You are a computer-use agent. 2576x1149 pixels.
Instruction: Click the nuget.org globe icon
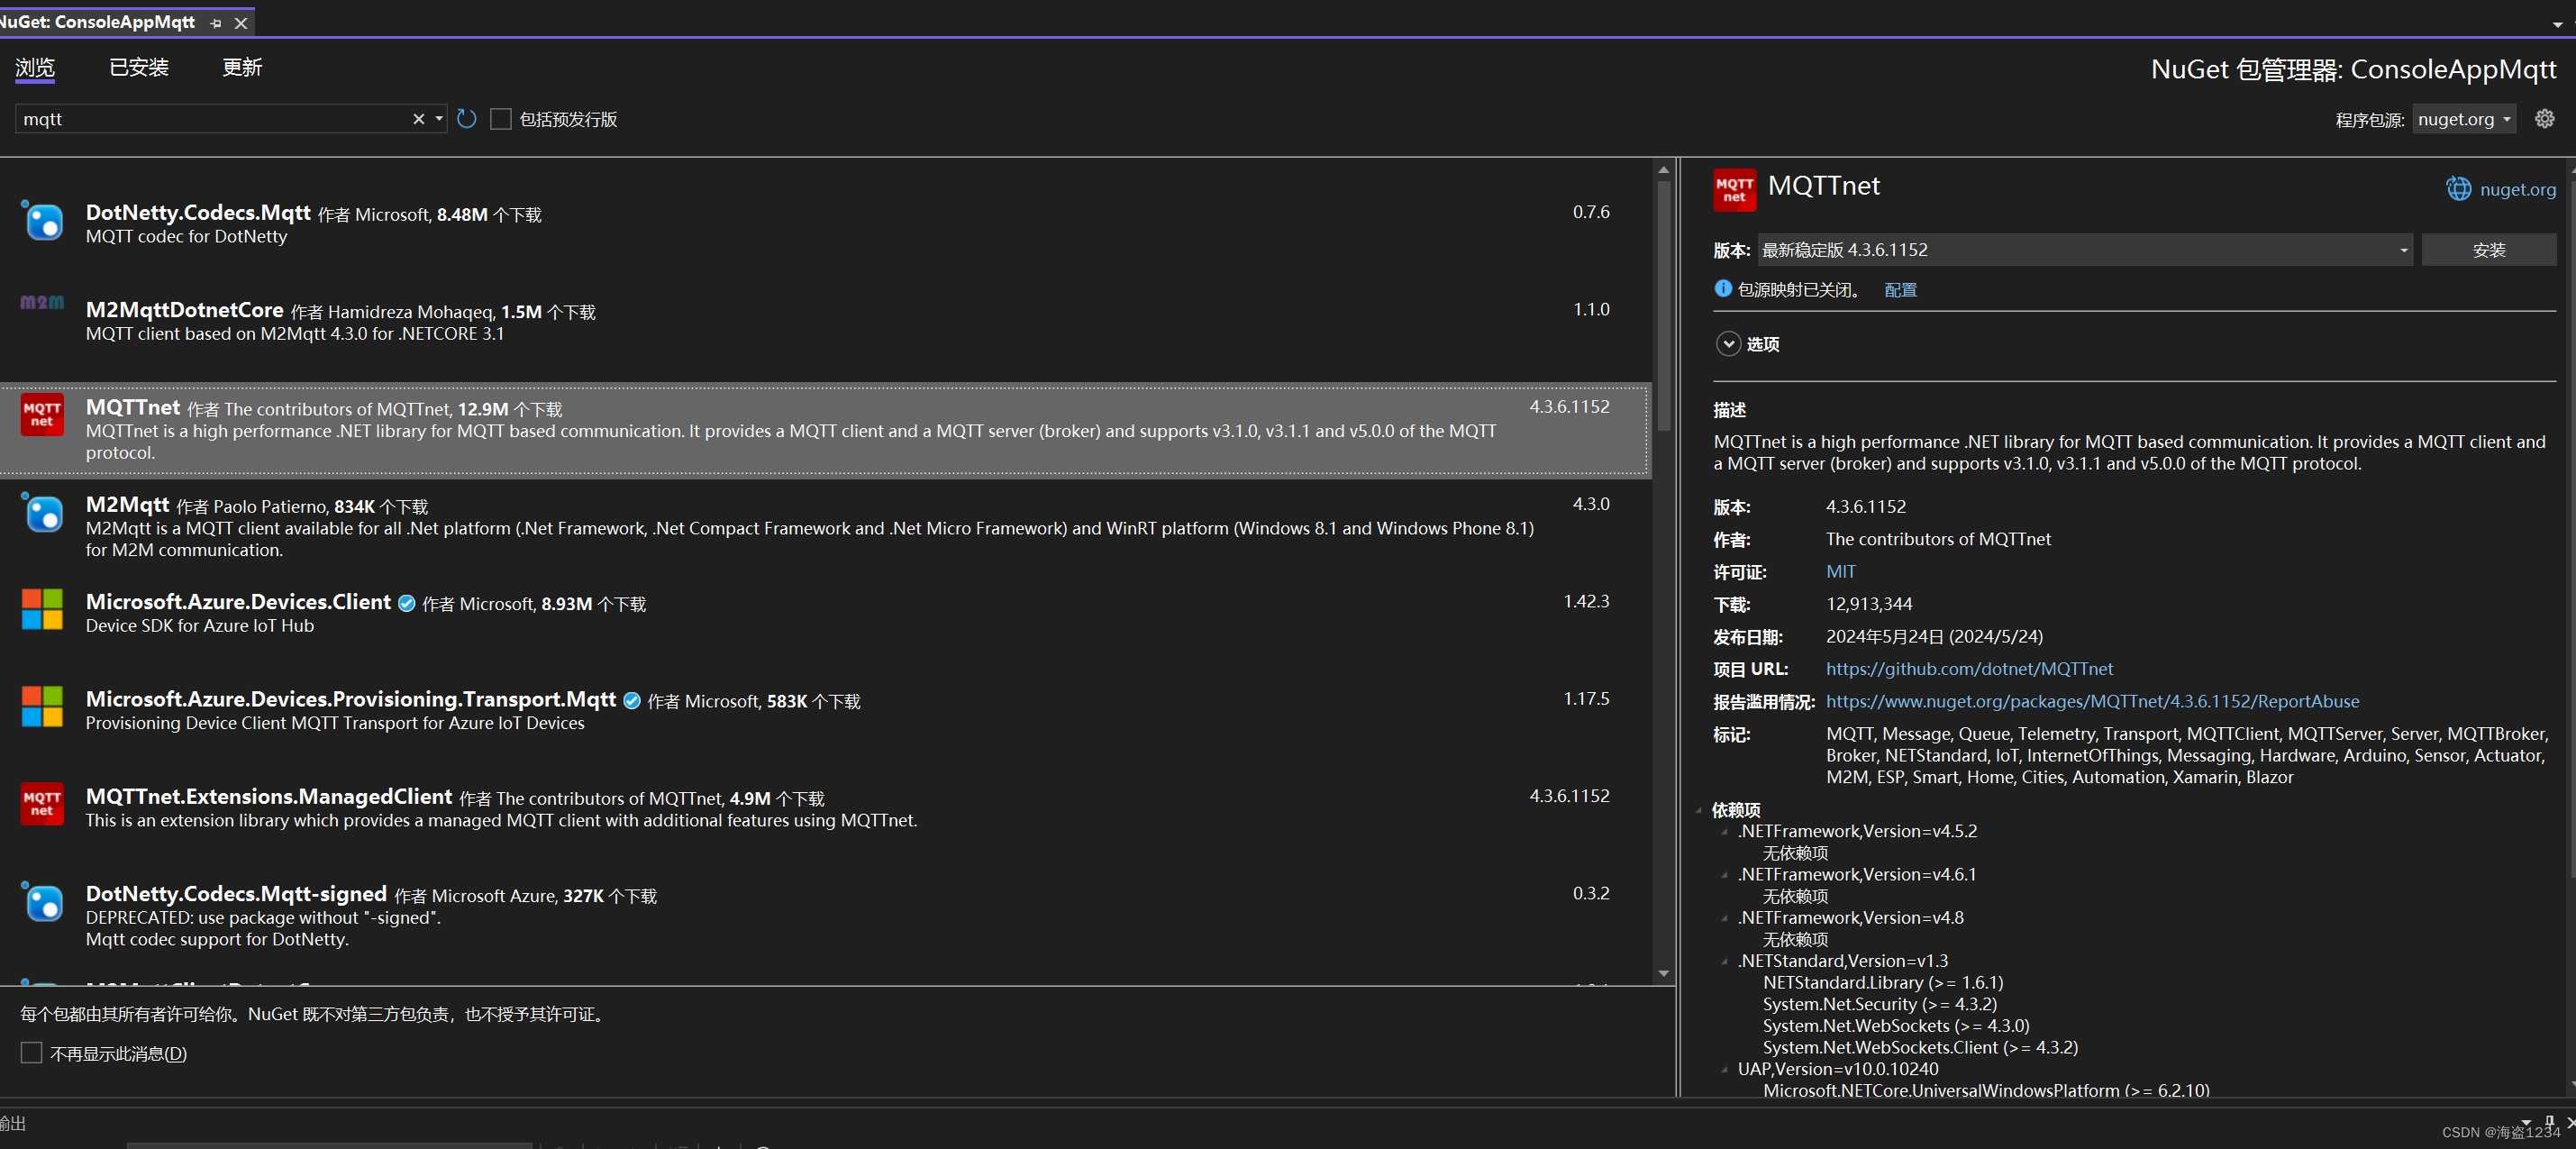coord(2458,189)
